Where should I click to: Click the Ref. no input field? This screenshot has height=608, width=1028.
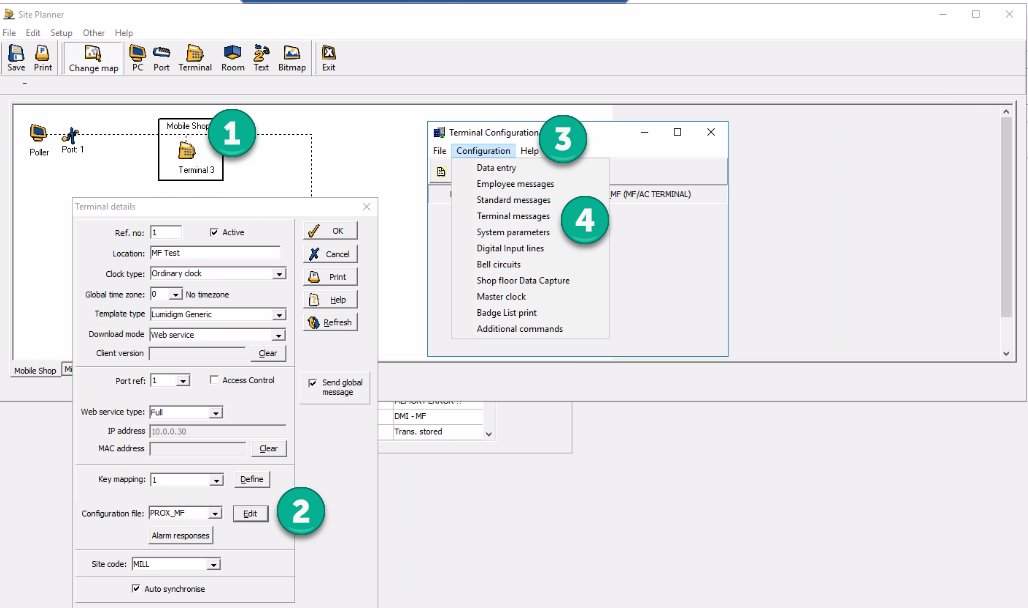pos(166,232)
